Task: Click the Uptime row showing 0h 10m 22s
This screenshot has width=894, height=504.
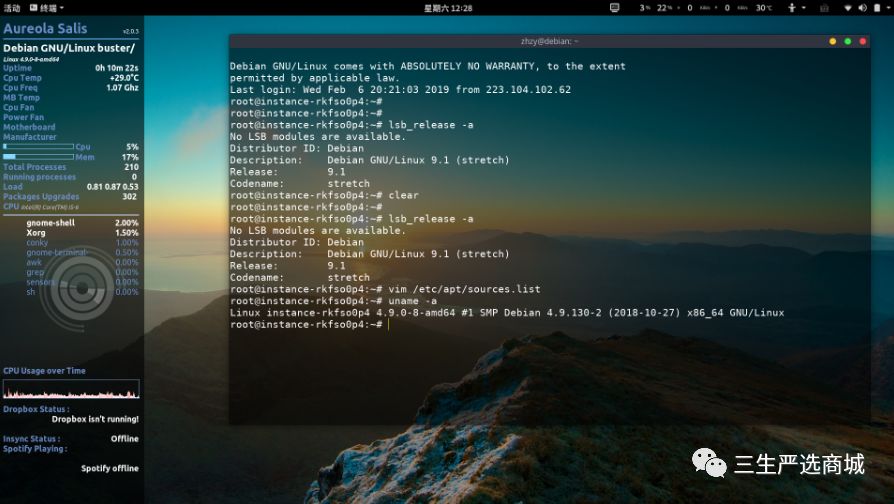Action: tap(71, 68)
